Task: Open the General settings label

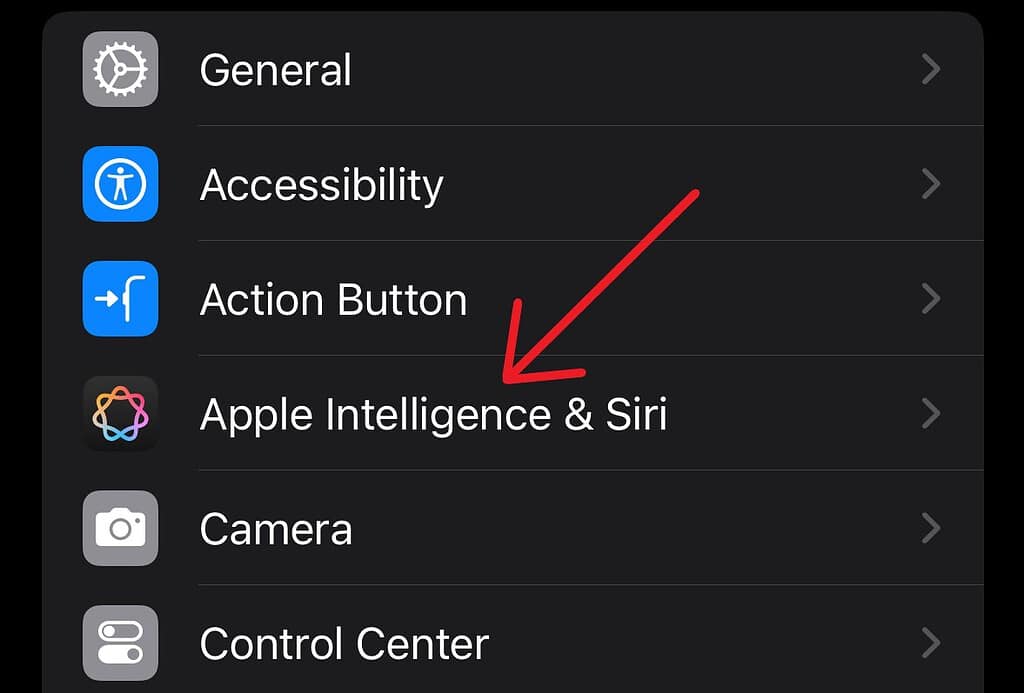Action: tap(275, 70)
